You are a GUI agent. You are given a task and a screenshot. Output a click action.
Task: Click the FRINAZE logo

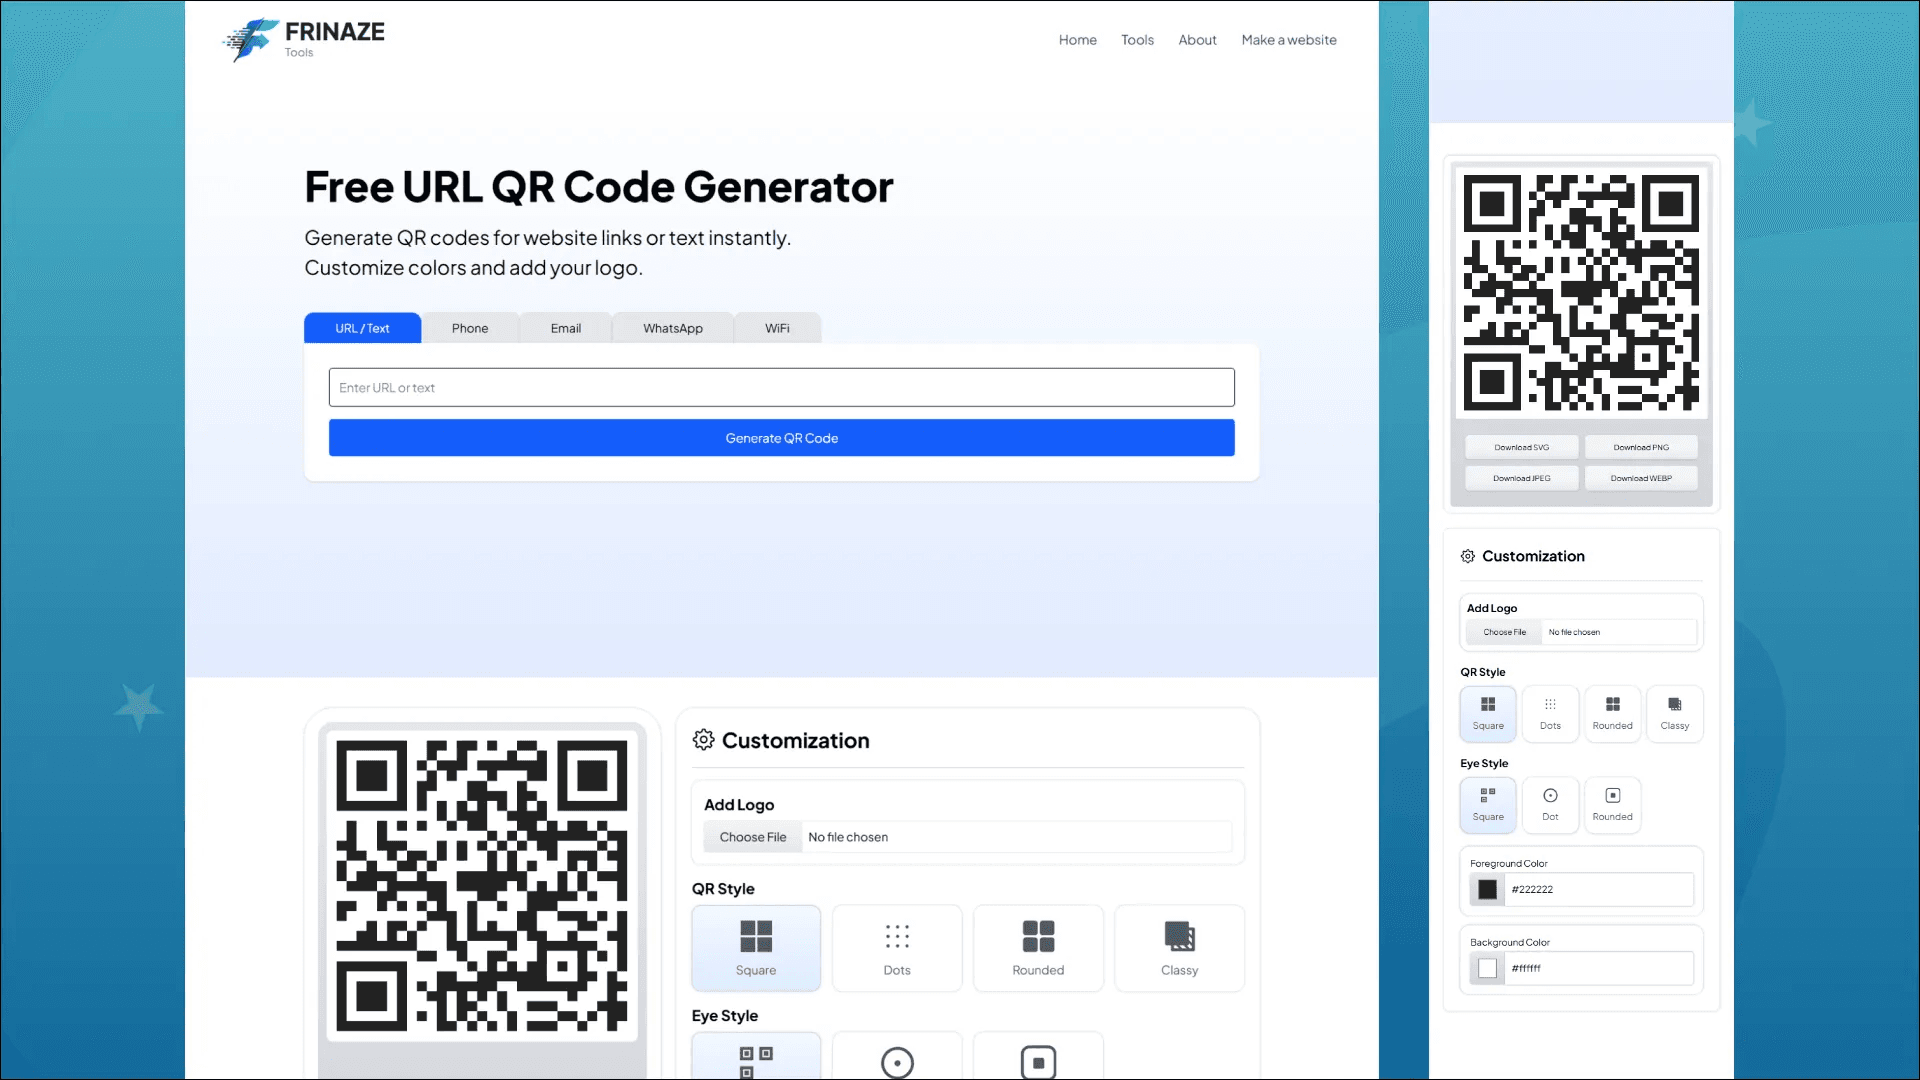point(303,39)
